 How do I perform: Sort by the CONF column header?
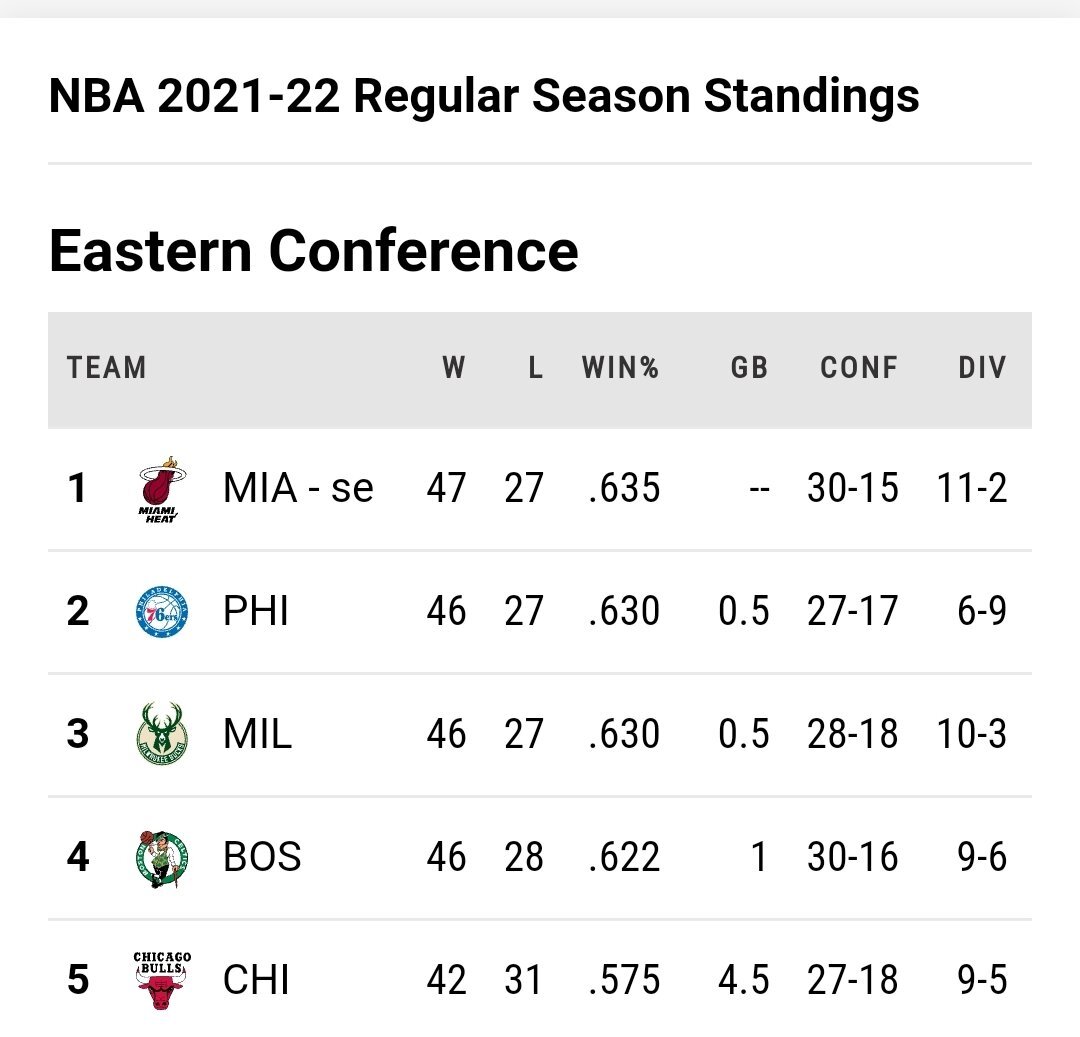coord(859,368)
